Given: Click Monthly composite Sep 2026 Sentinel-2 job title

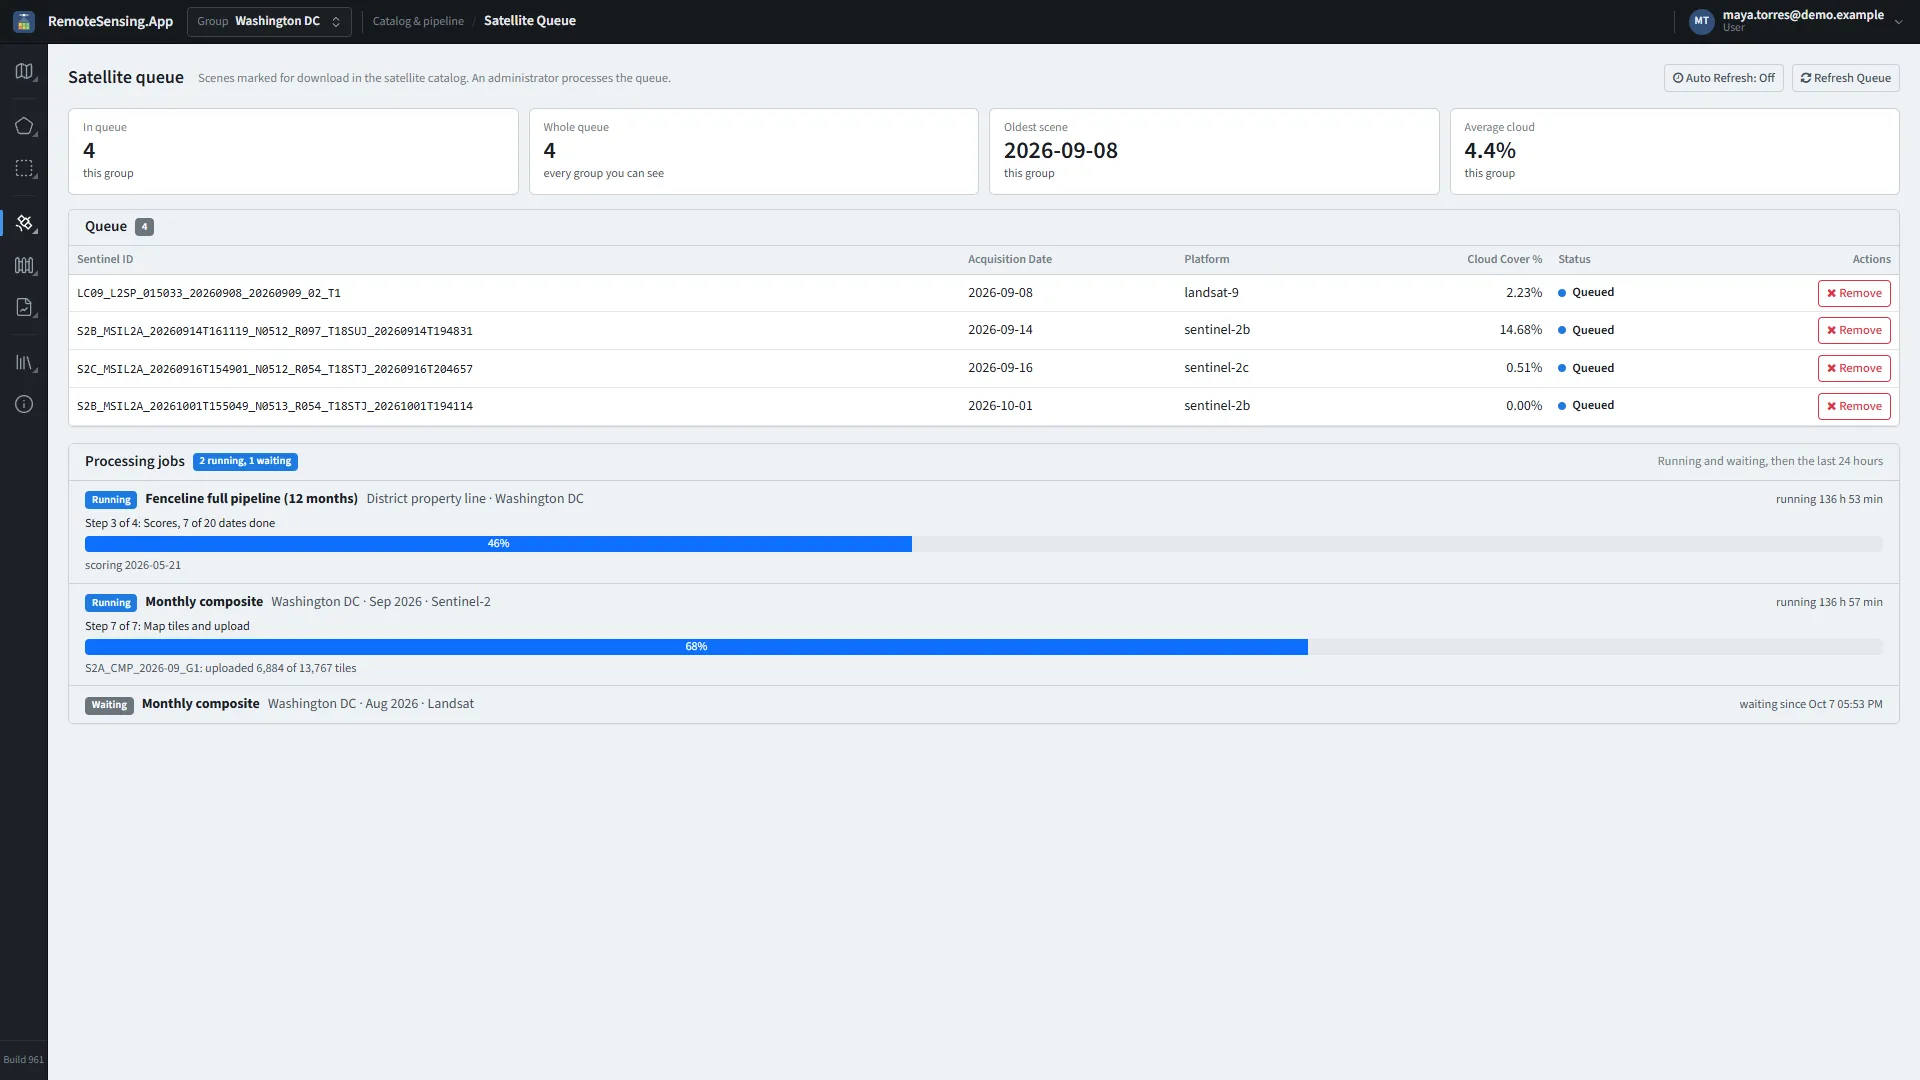Looking at the screenshot, I should [204, 602].
